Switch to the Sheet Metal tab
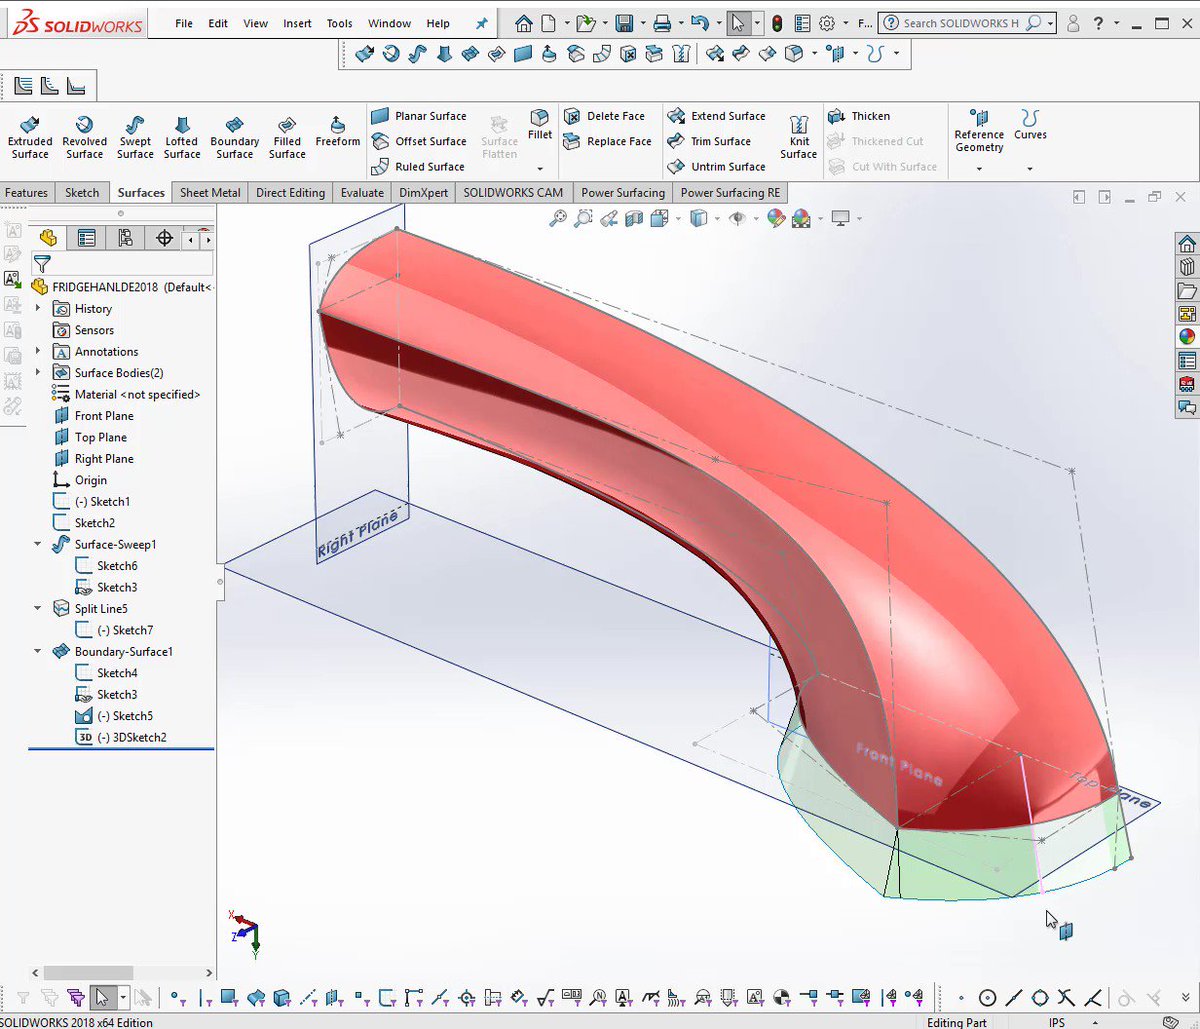 tap(209, 192)
